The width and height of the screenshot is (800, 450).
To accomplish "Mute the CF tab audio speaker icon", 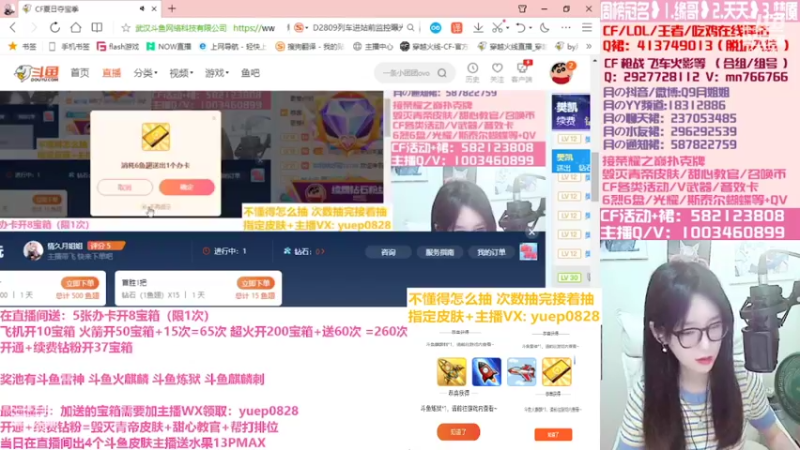I will pyautogui.click(x=142, y=9).
